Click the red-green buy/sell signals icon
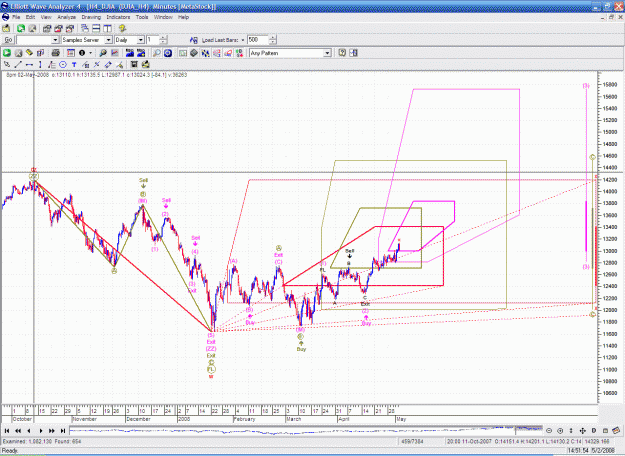This screenshot has height=456, width=625. [x=239, y=53]
